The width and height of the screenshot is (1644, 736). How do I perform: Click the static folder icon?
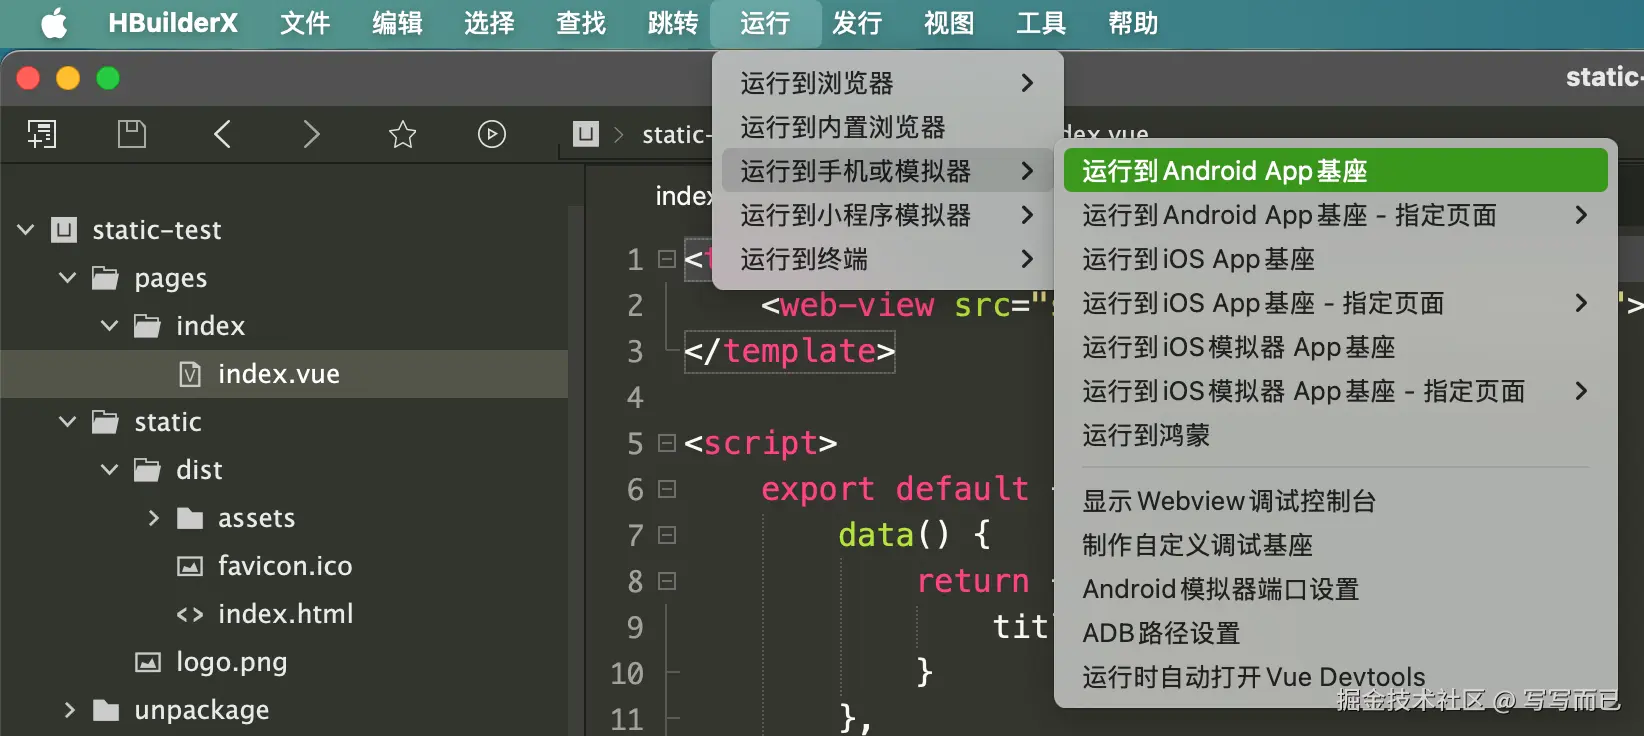[x=105, y=422]
